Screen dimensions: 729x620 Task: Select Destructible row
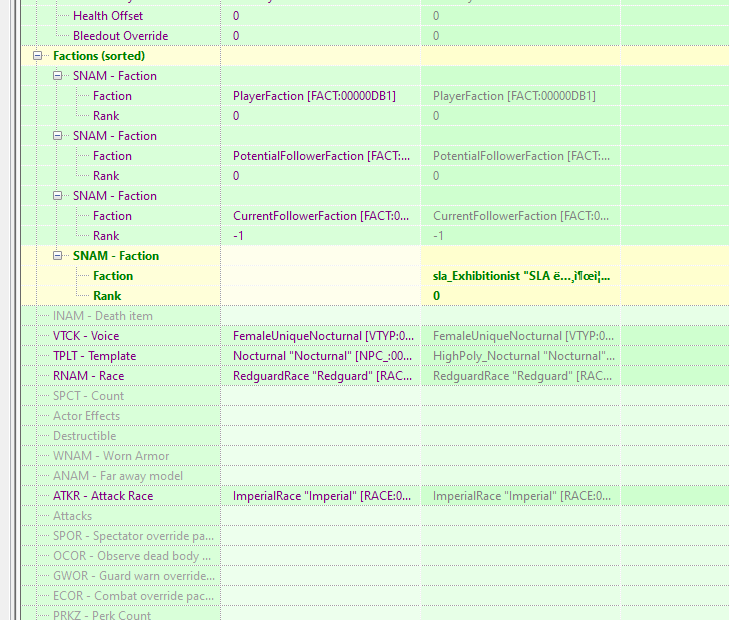(85, 435)
